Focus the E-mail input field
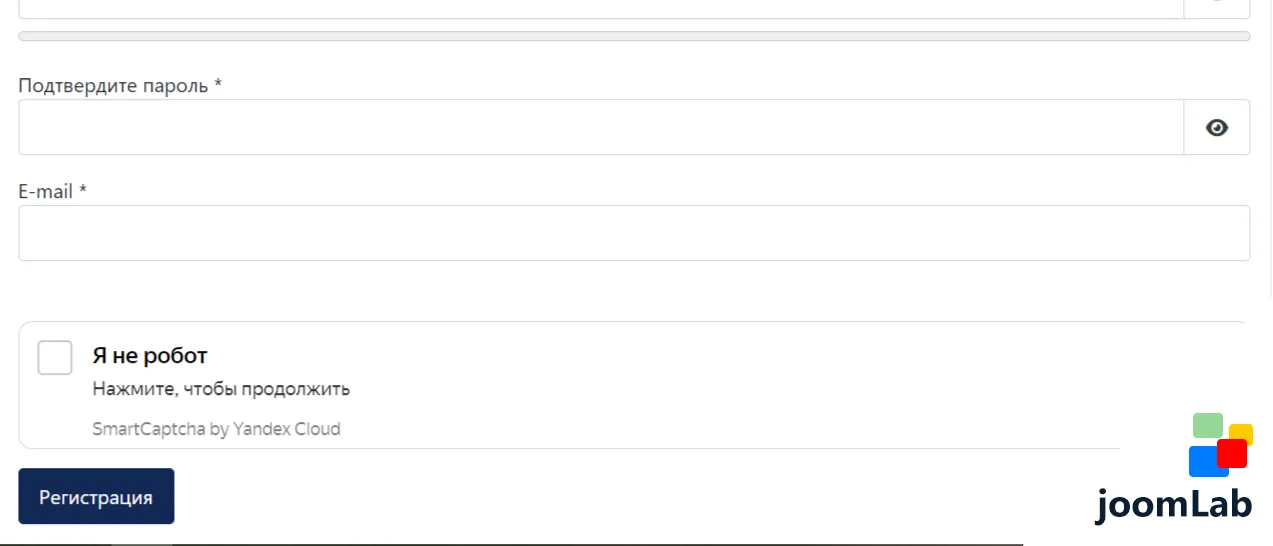The height and width of the screenshot is (546, 1273). [634, 233]
